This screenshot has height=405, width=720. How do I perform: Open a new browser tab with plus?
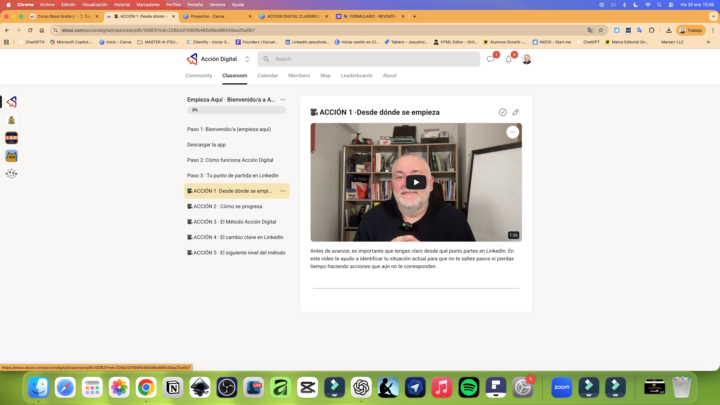pyautogui.click(x=415, y=16)
